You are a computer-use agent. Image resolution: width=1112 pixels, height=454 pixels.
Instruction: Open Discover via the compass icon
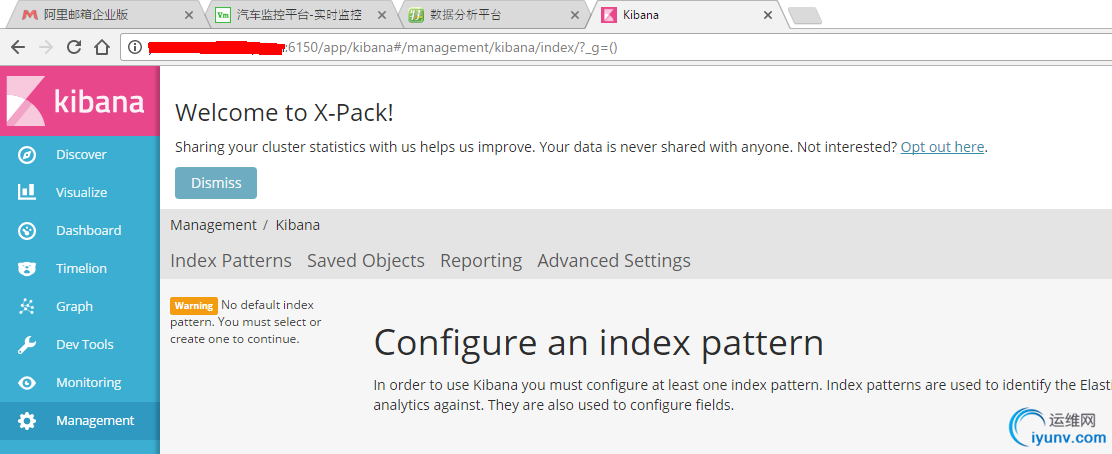click(27, 155)
